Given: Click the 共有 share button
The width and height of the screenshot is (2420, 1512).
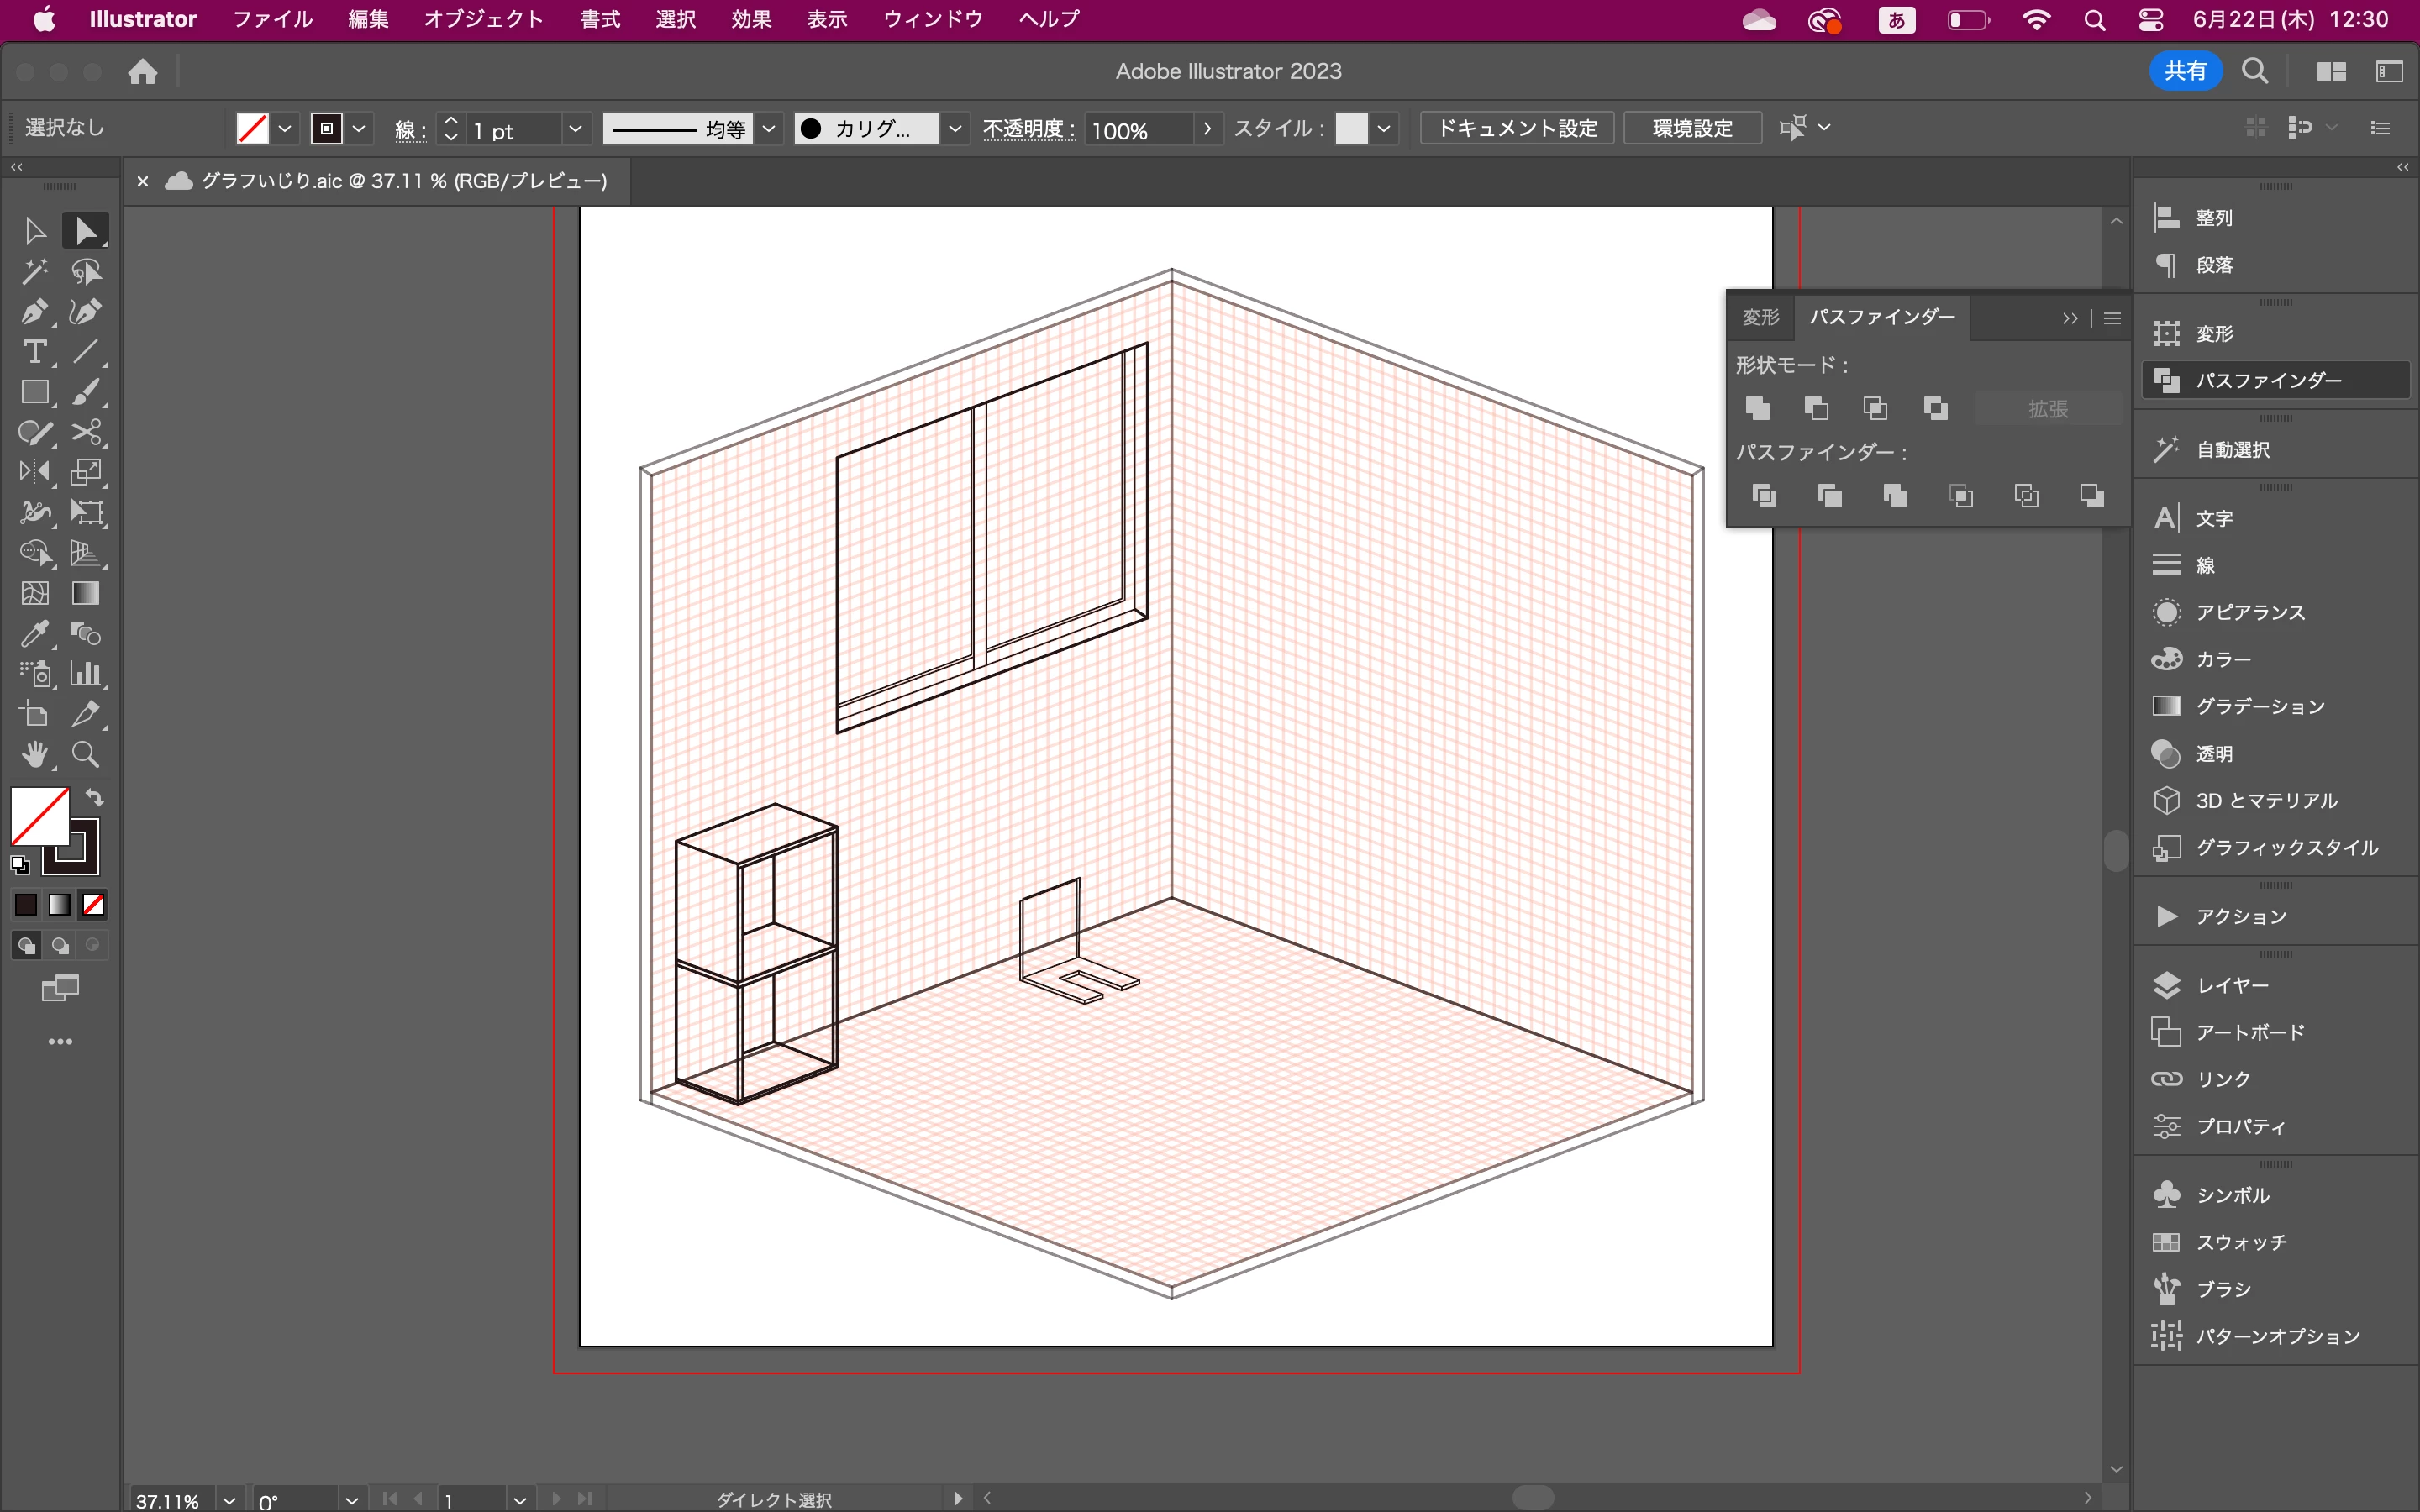Looking at the screenshot, I should tap(2185, 71).
